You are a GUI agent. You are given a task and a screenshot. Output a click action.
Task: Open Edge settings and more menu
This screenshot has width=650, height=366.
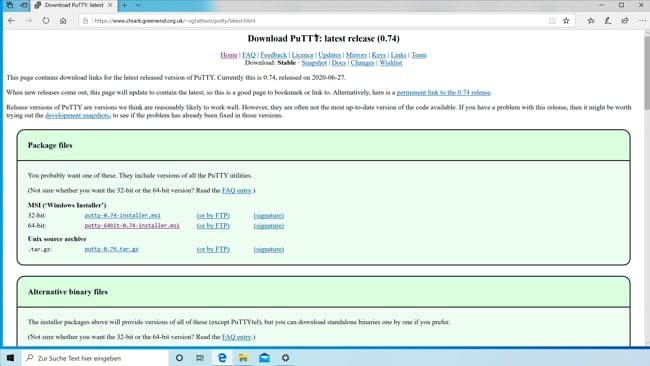642,21
